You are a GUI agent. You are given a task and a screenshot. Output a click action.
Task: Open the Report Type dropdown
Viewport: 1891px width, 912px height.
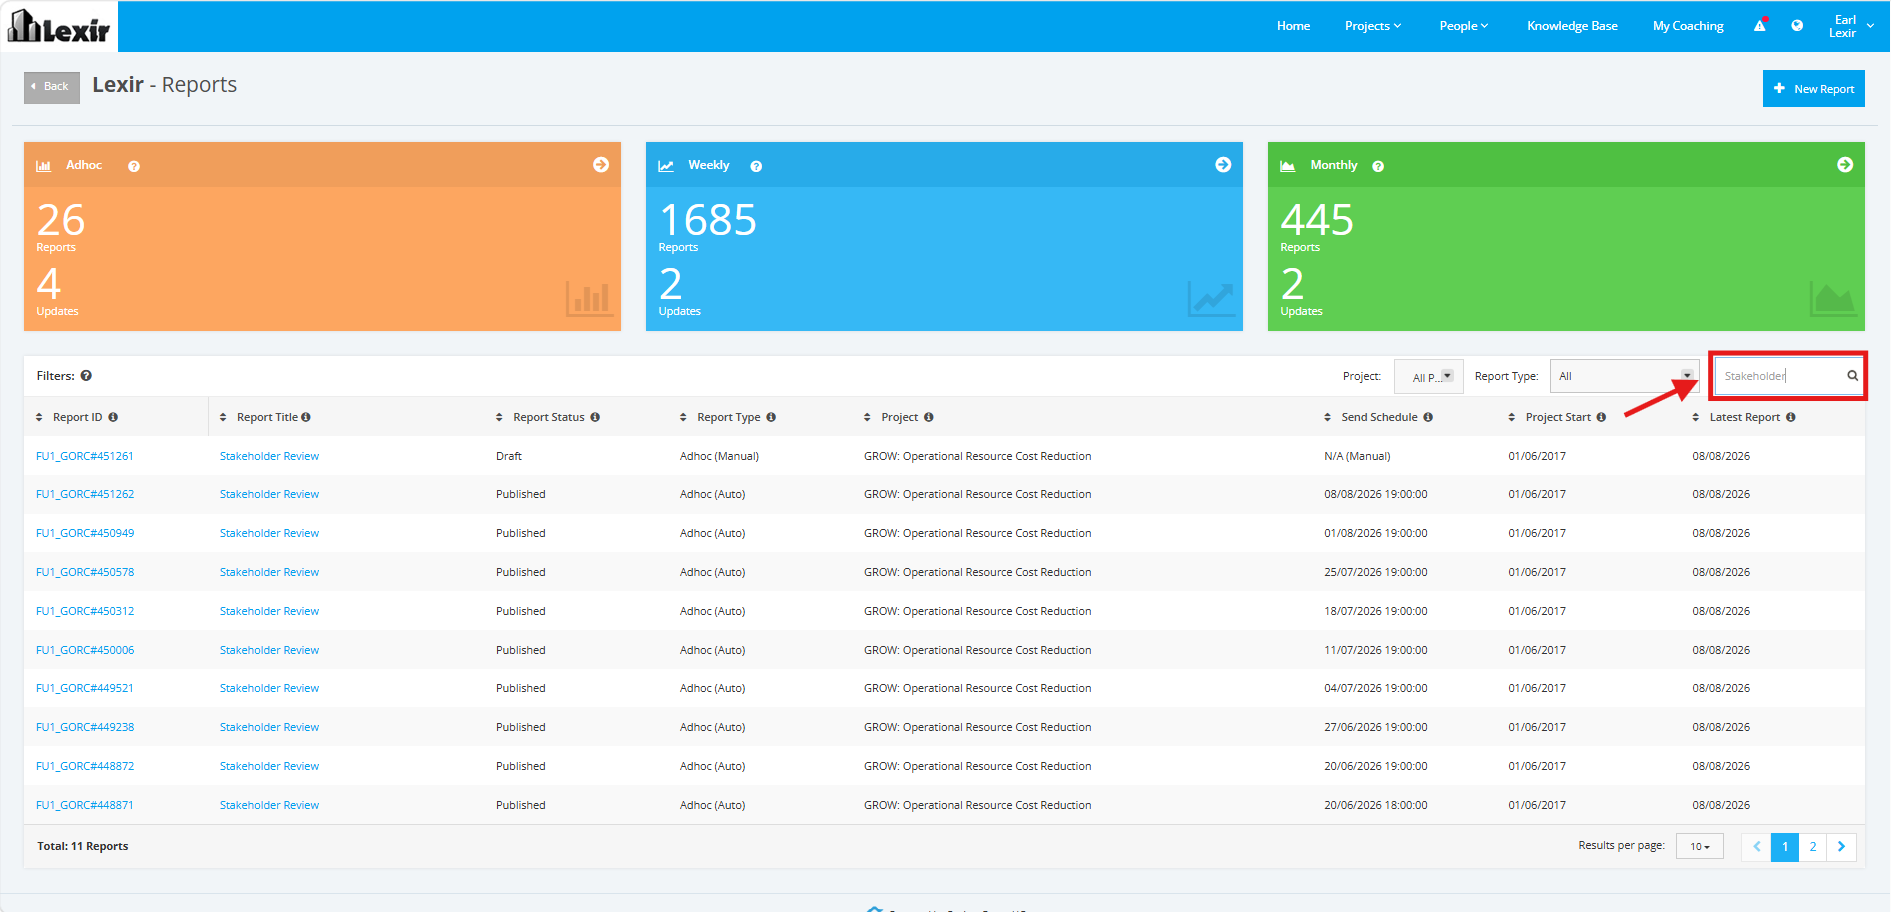tap(1624, 376)
